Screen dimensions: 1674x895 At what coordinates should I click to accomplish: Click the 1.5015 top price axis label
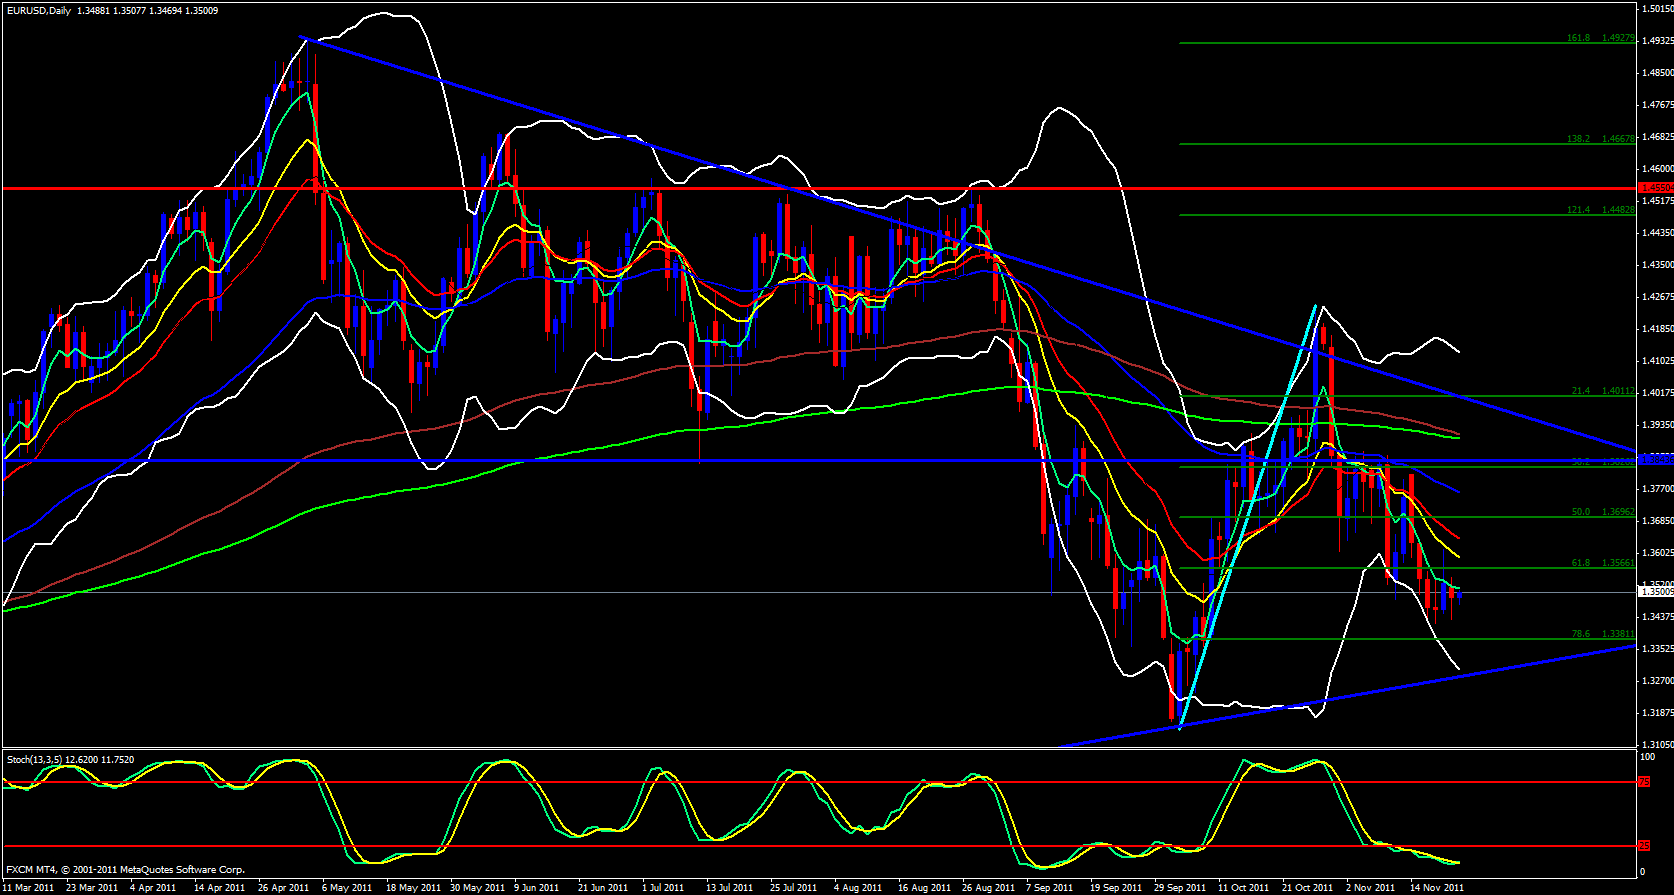[1656, 9]
